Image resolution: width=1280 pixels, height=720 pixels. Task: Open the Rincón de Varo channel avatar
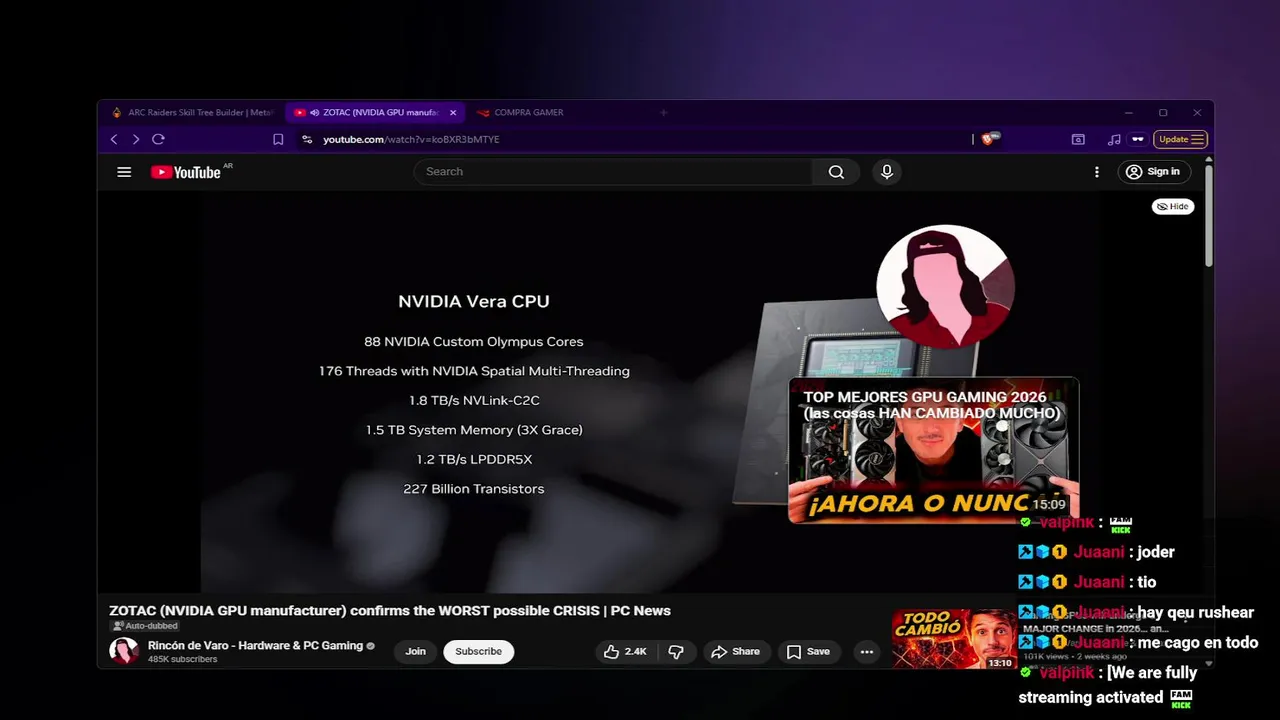[124, 651]
